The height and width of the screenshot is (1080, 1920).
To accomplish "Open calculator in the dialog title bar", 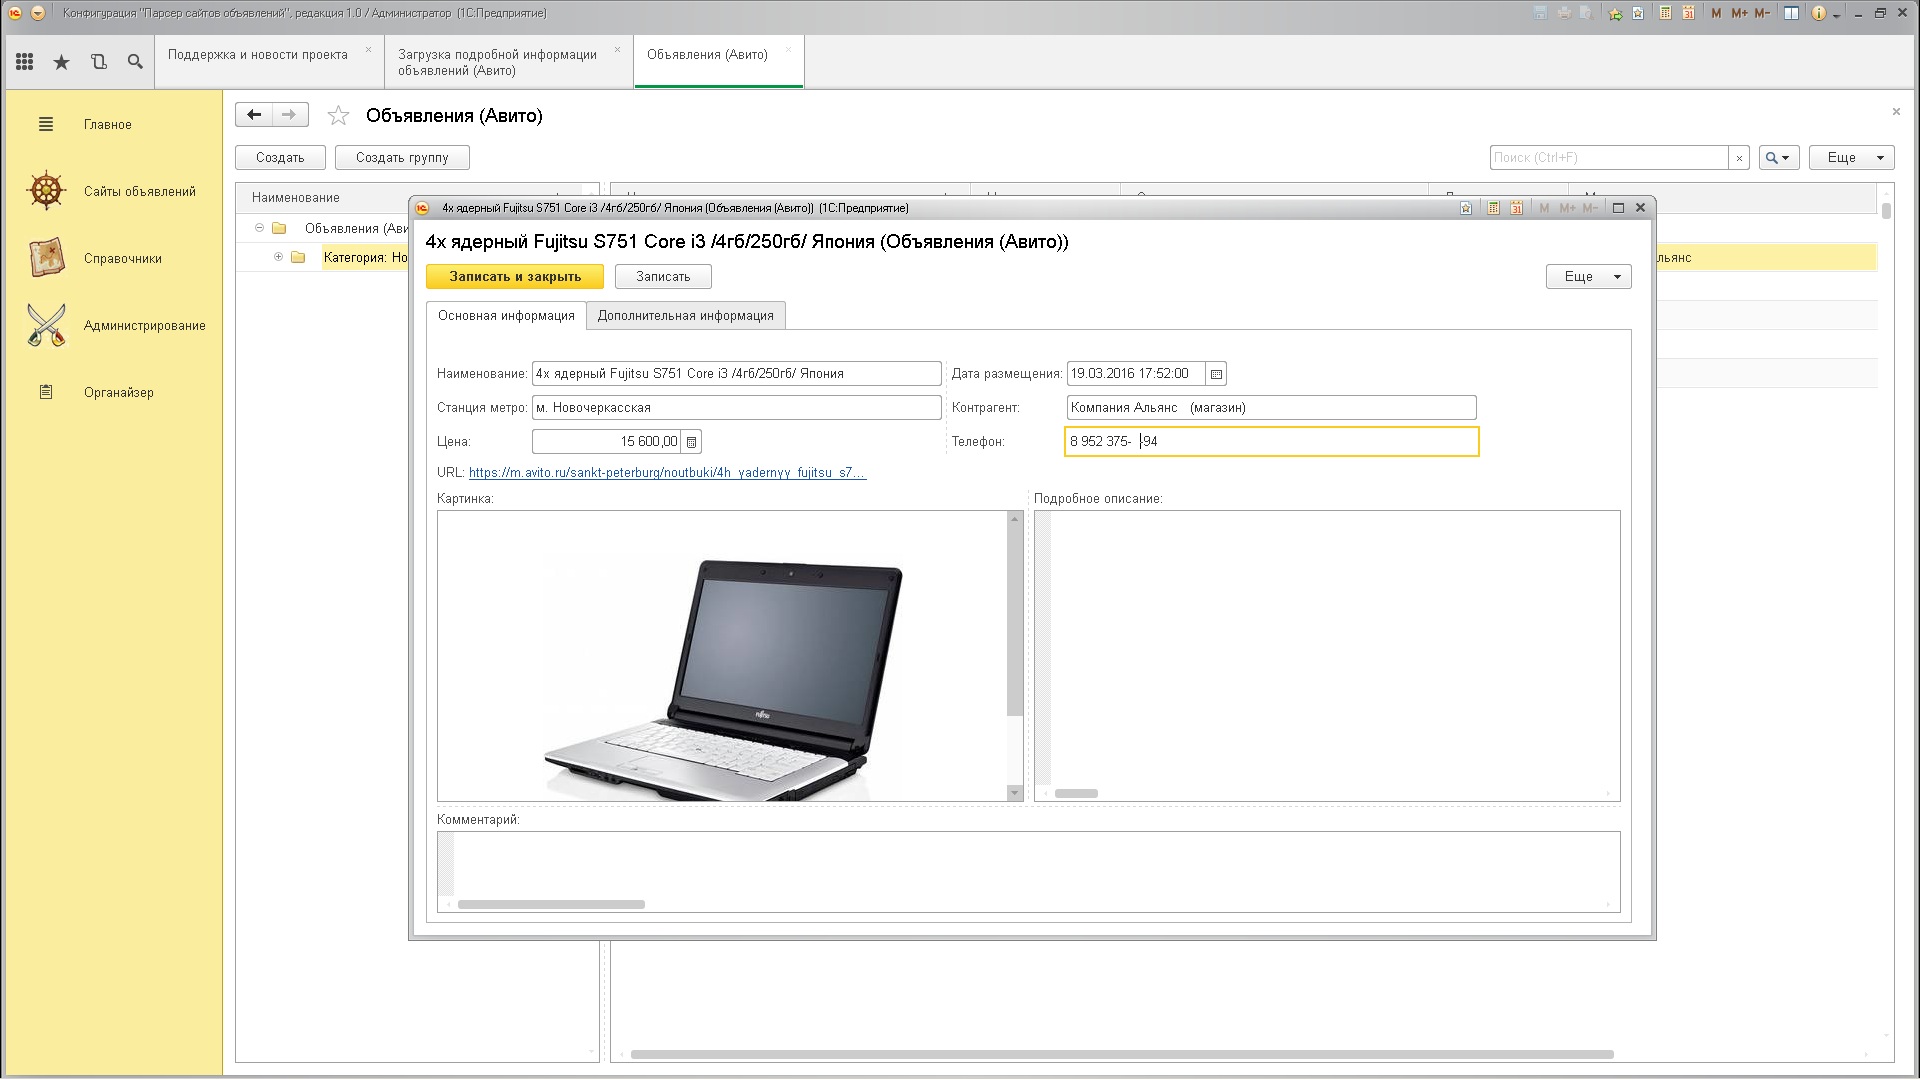I will [x=1493, y=208].
